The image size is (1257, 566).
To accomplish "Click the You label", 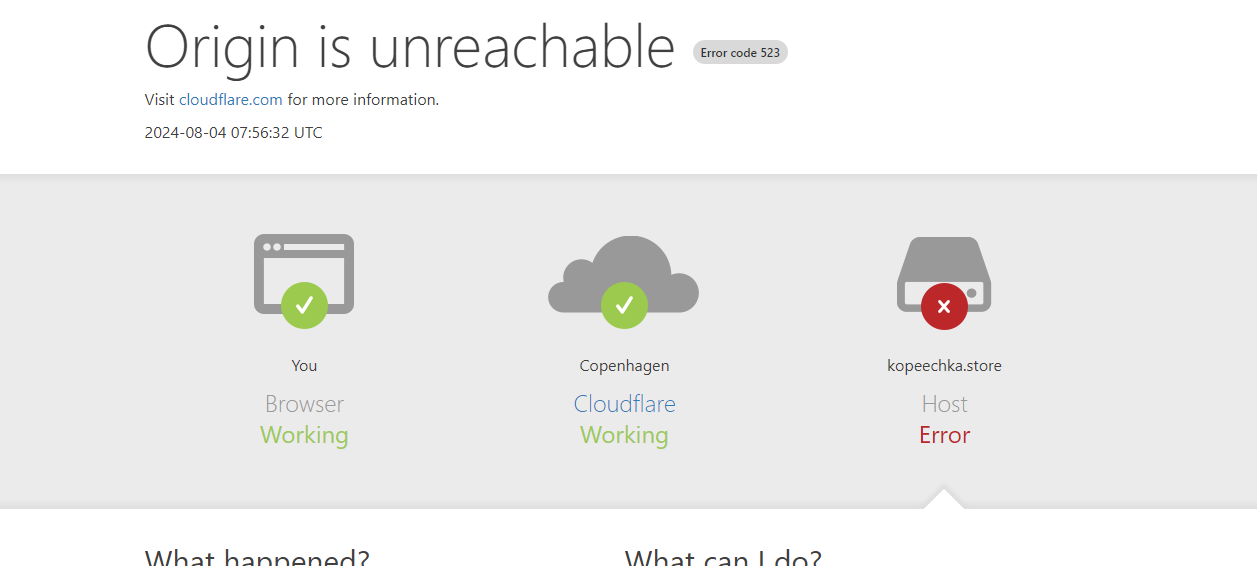I will [x=304, y=366].
